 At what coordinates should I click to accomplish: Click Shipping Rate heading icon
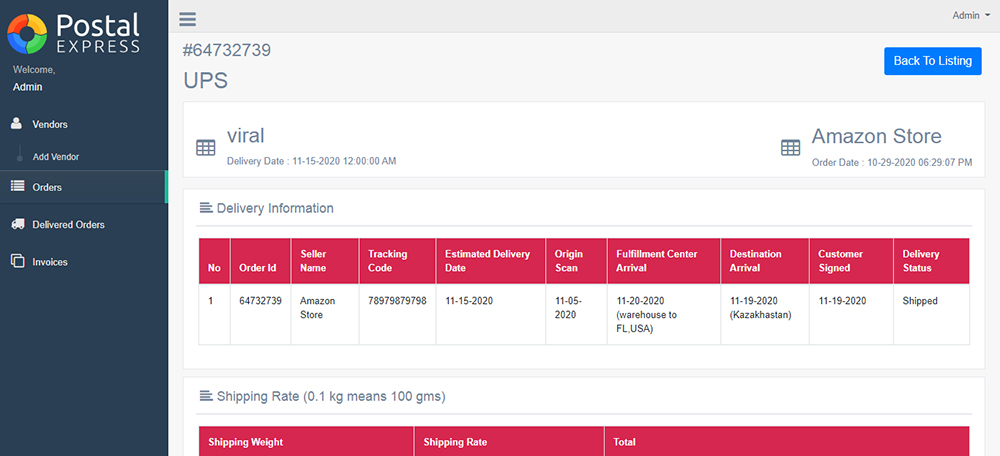pyautogui.click(x=205, y=396)
